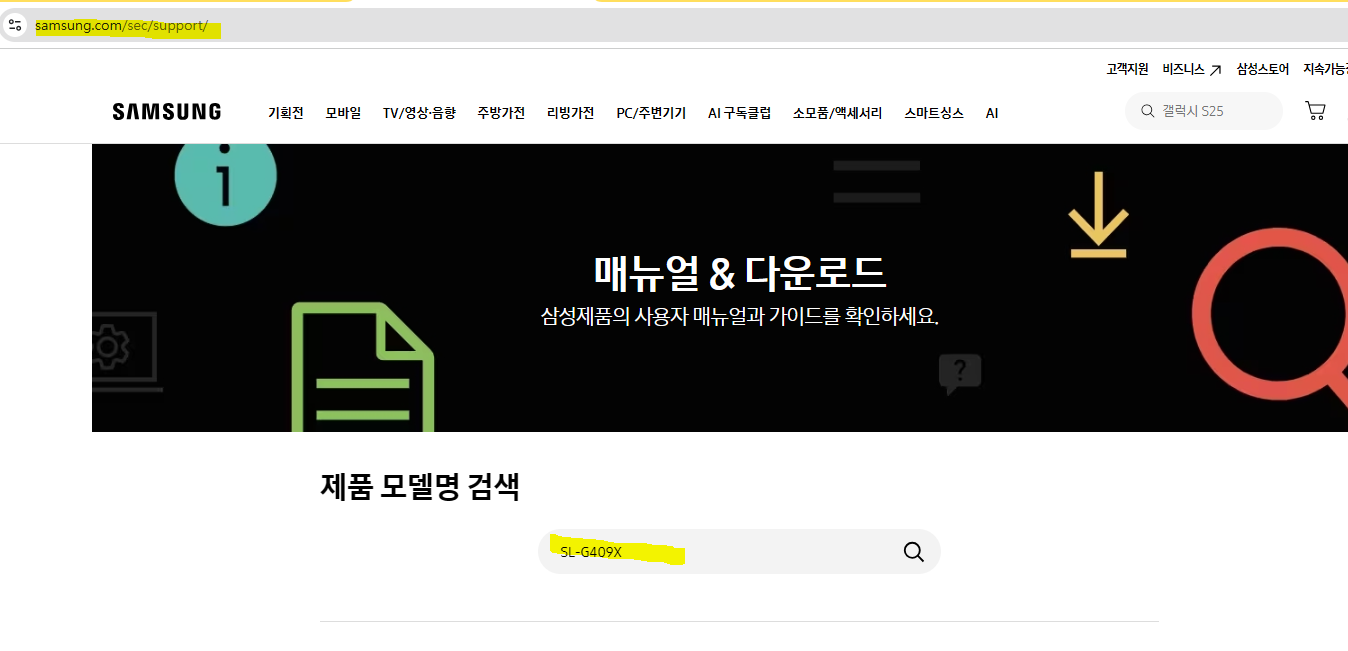Open the 소모품/액세서리 menu
Viewport: 1348px width, 651px height.
(x=838, y=113)
